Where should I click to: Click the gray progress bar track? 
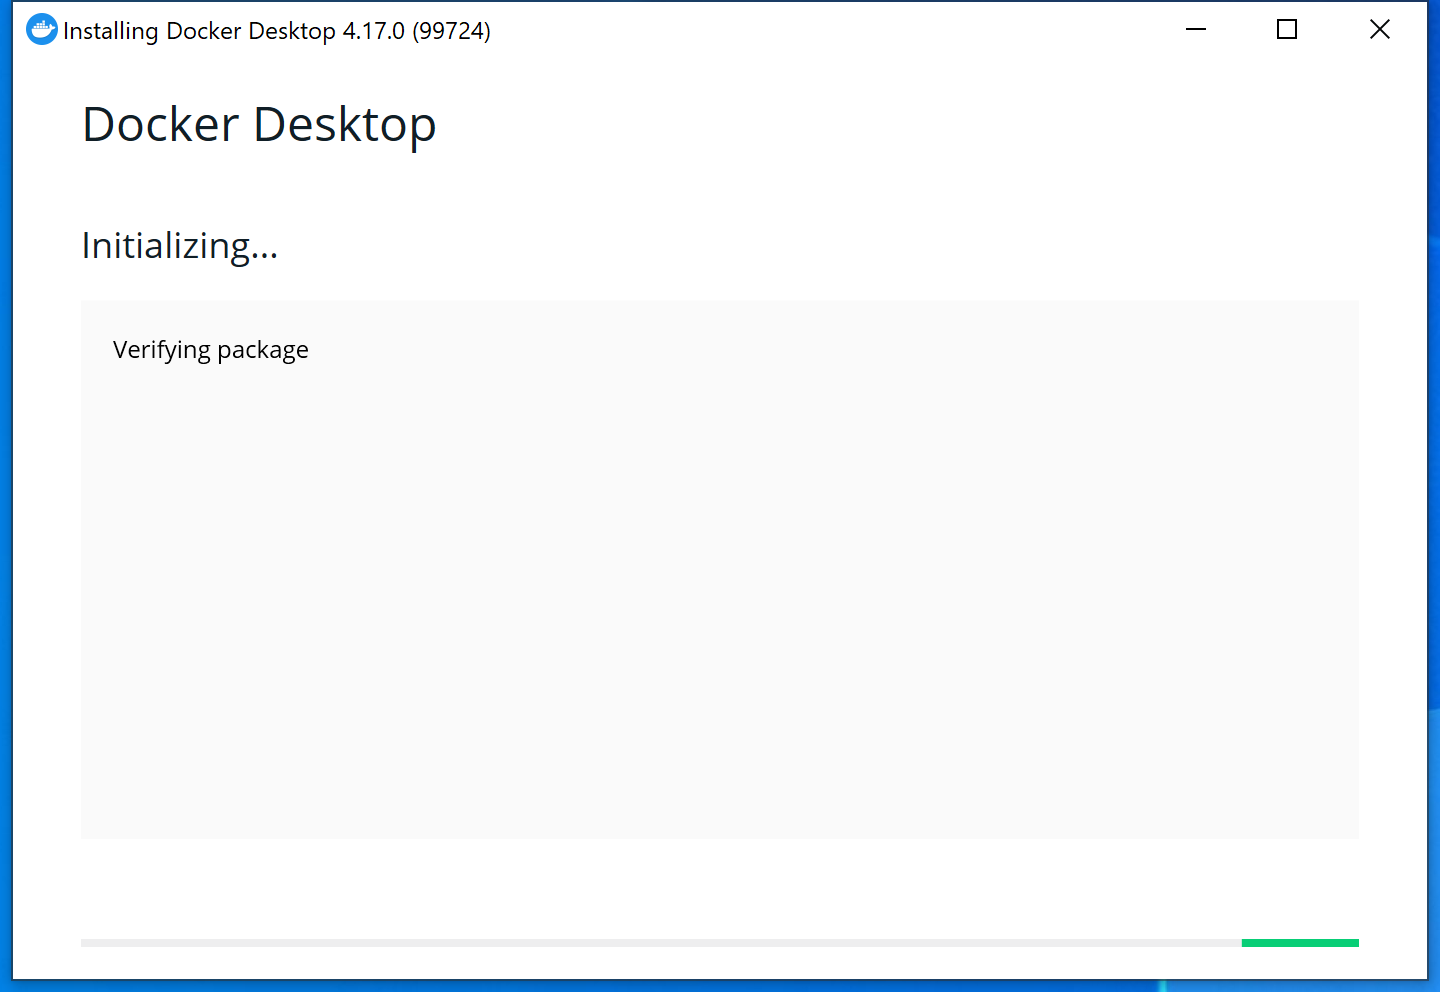(660, 943)
